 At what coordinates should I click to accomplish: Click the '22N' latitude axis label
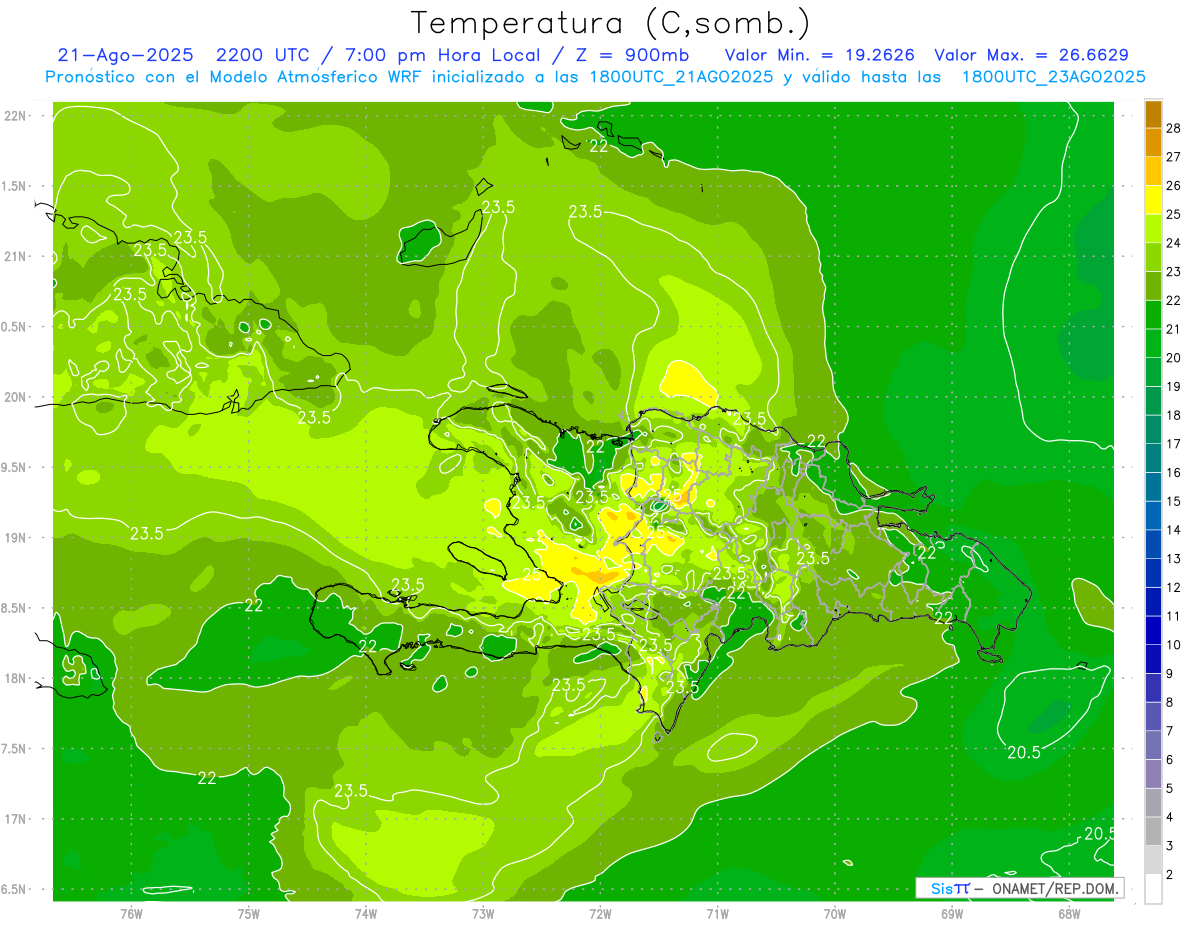[14, 115]
